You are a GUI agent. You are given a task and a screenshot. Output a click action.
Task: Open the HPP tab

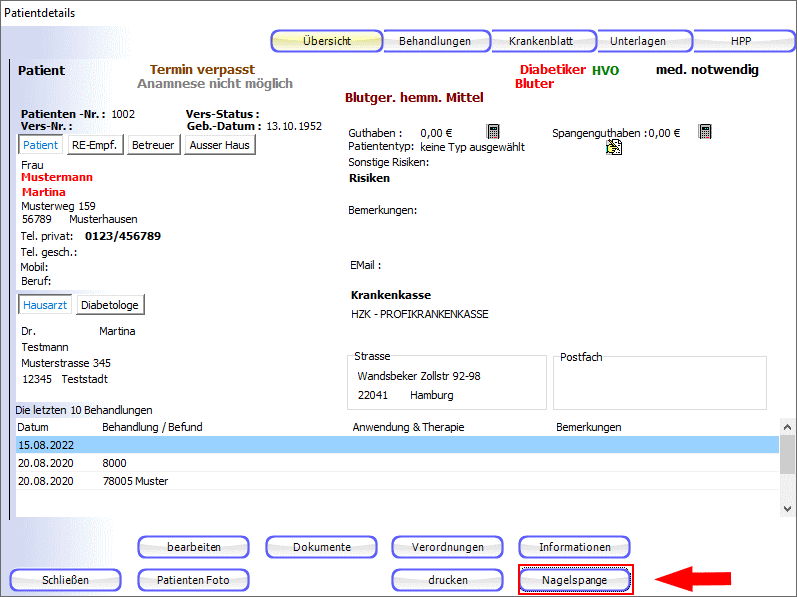click(x=740, y=42)
